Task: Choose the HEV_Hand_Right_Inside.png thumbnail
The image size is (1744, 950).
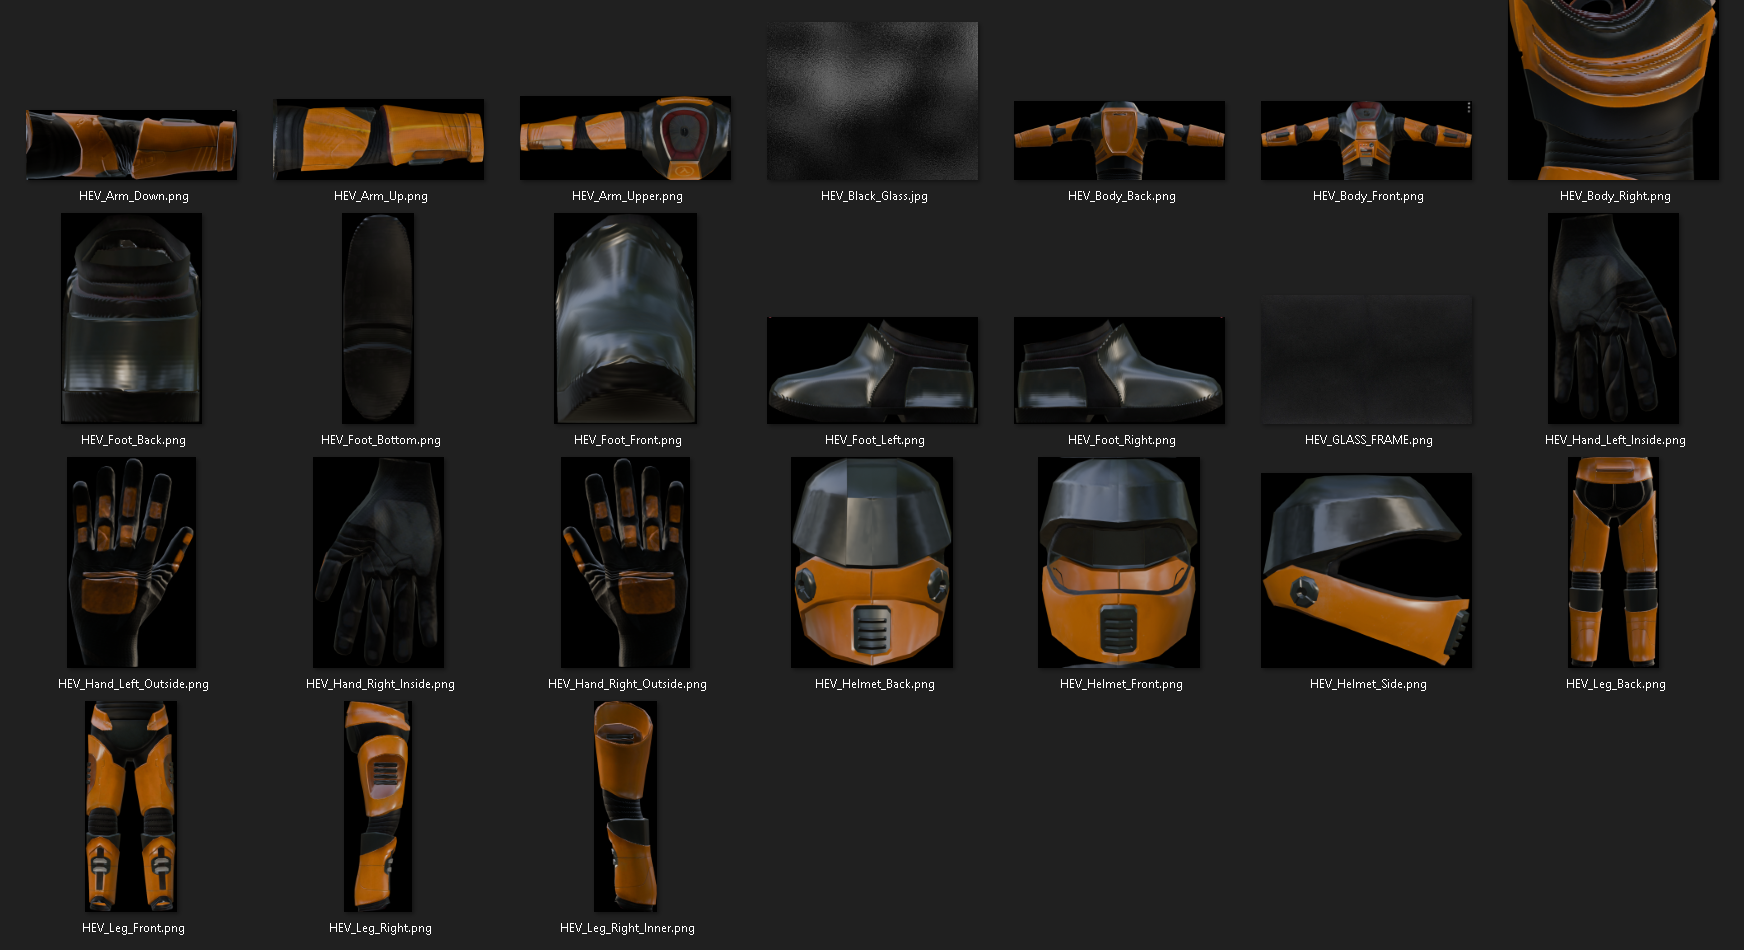Action: point(379,562)
